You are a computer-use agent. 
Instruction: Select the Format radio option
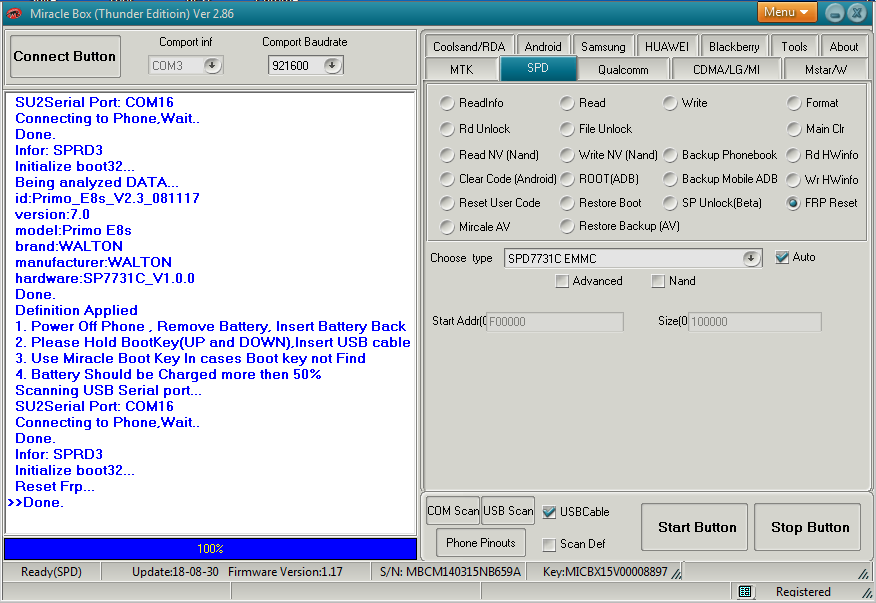[813, 103]
